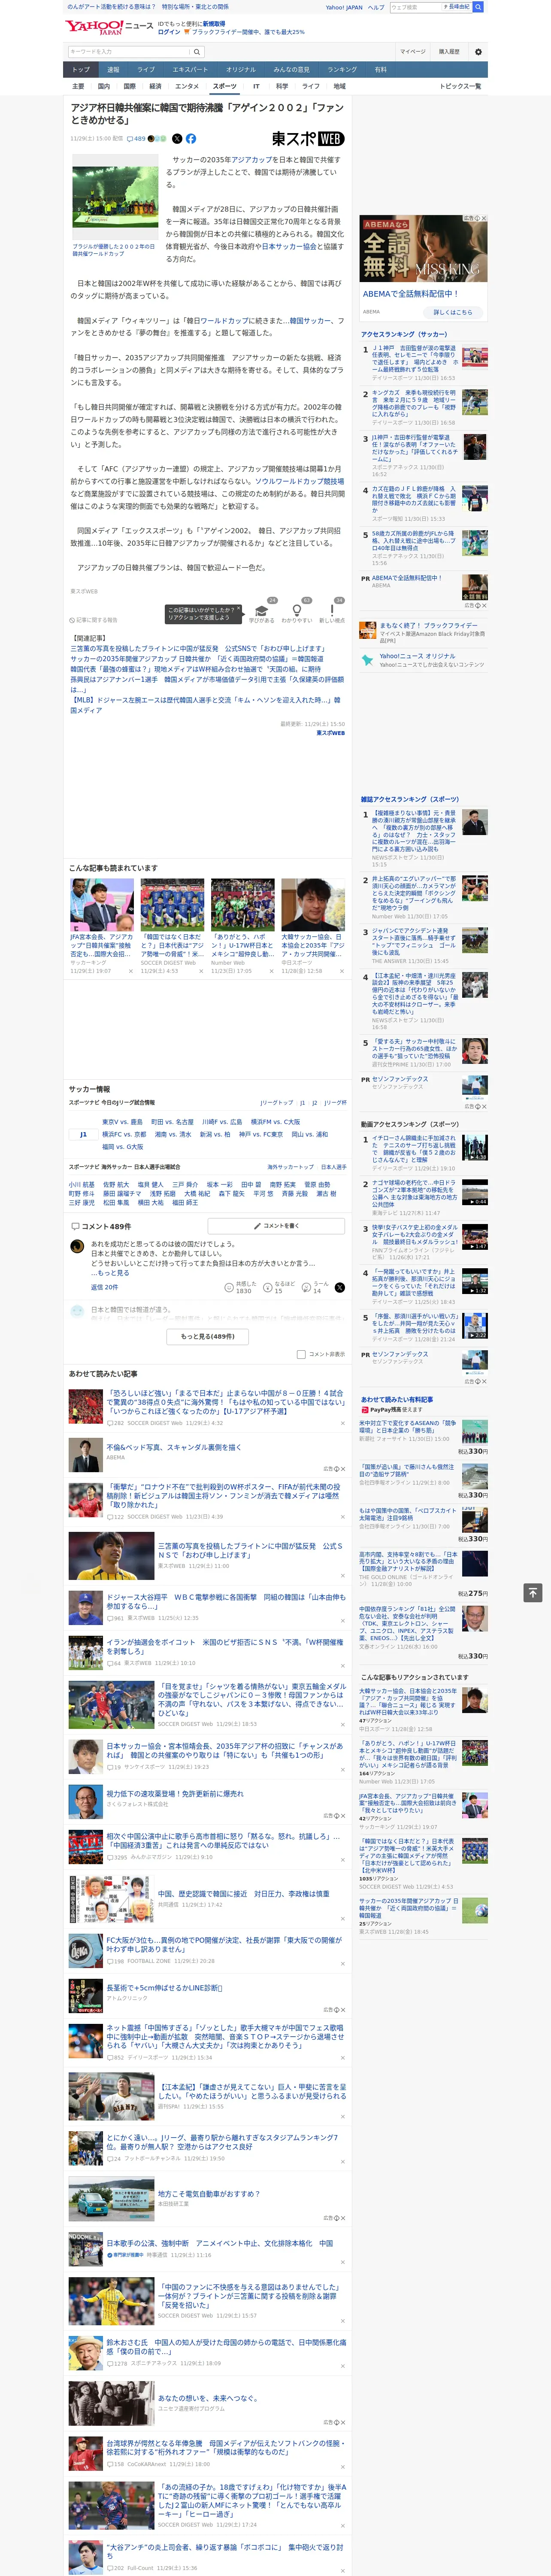Select the 速報 navigation tab

[x=113, y=69]
